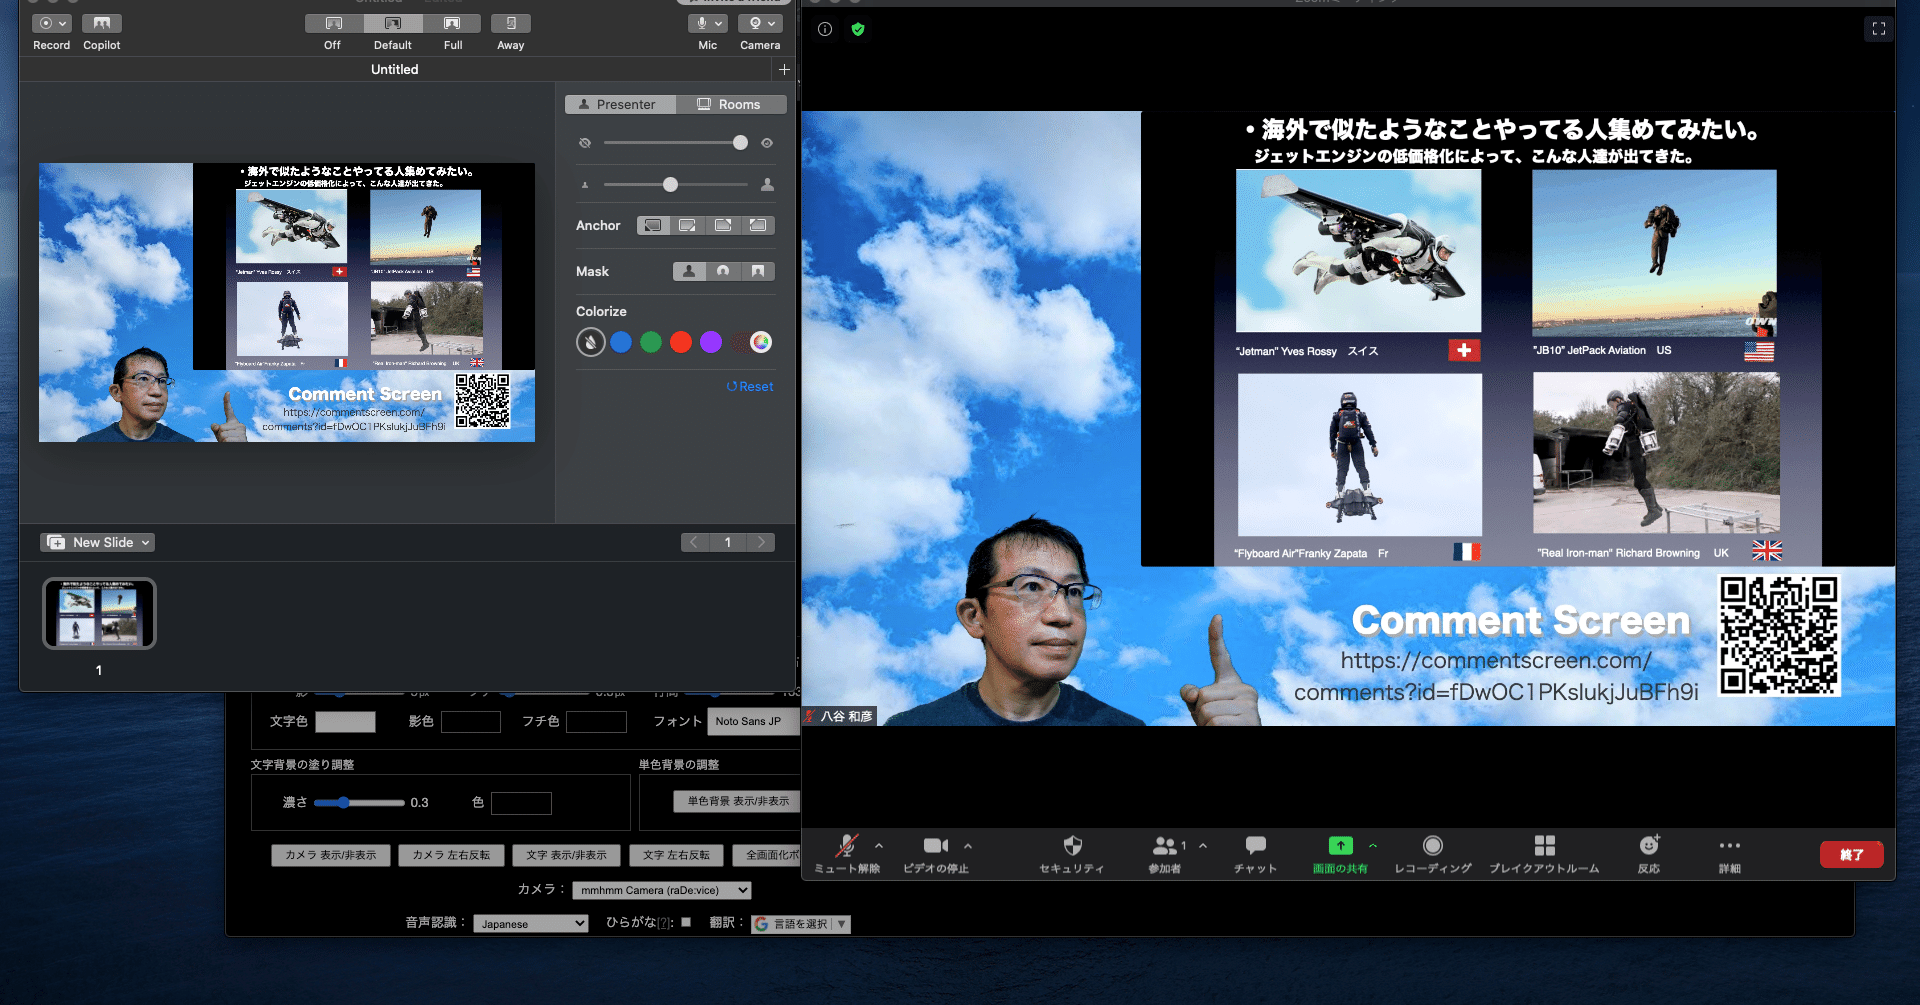Select the no-colorize swatch
Screen dimensions: 1920x1005
click(591, 342)
